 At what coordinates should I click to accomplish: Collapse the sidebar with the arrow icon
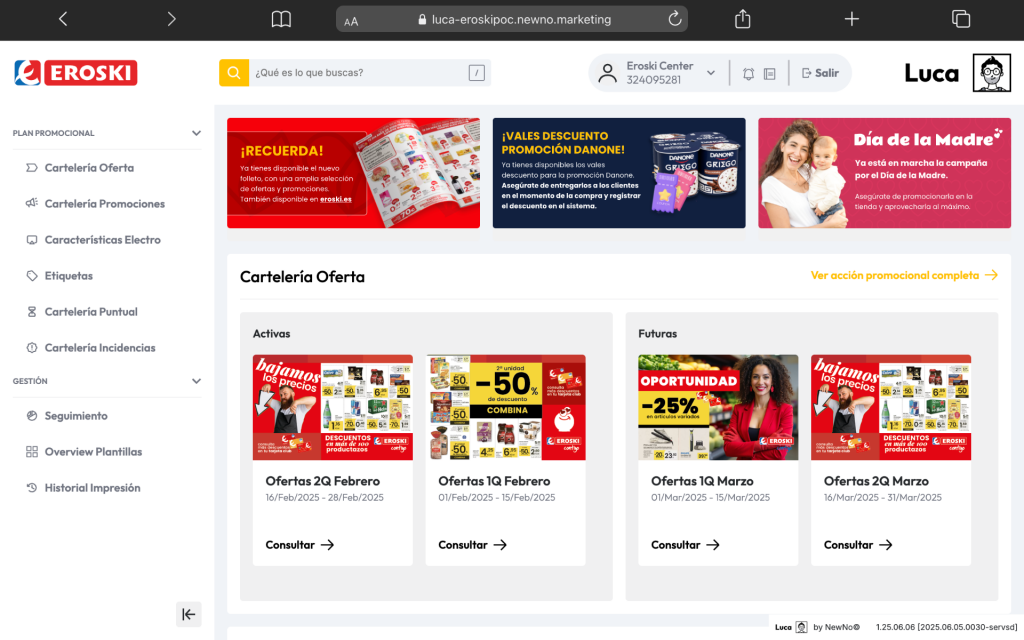click(188, 613)
